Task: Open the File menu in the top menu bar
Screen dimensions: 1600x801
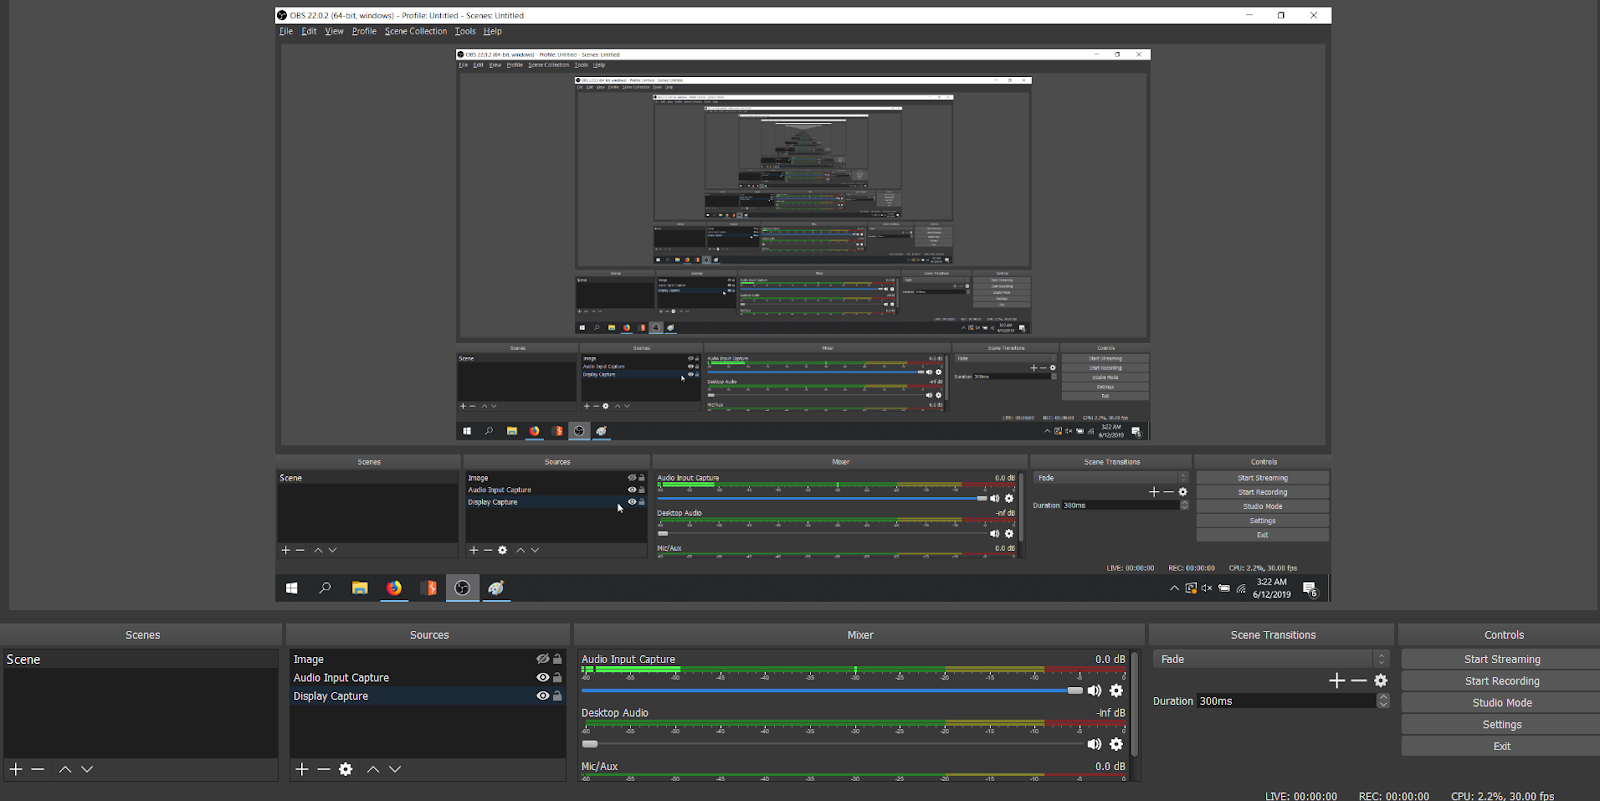Action: point(286,31)
